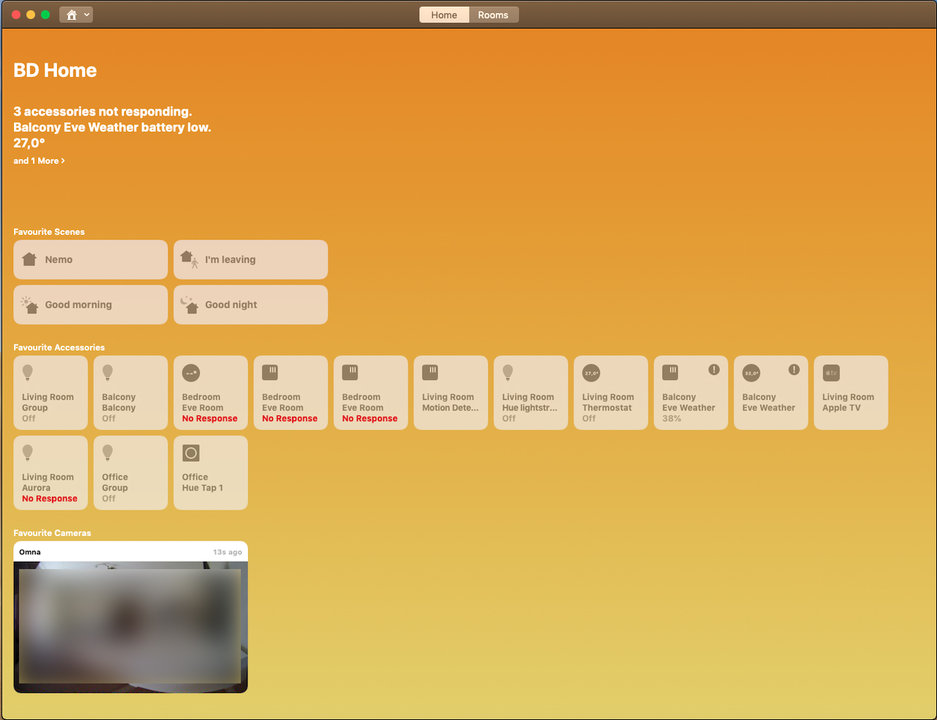Click the 'BD Home' title

point(55,71)
